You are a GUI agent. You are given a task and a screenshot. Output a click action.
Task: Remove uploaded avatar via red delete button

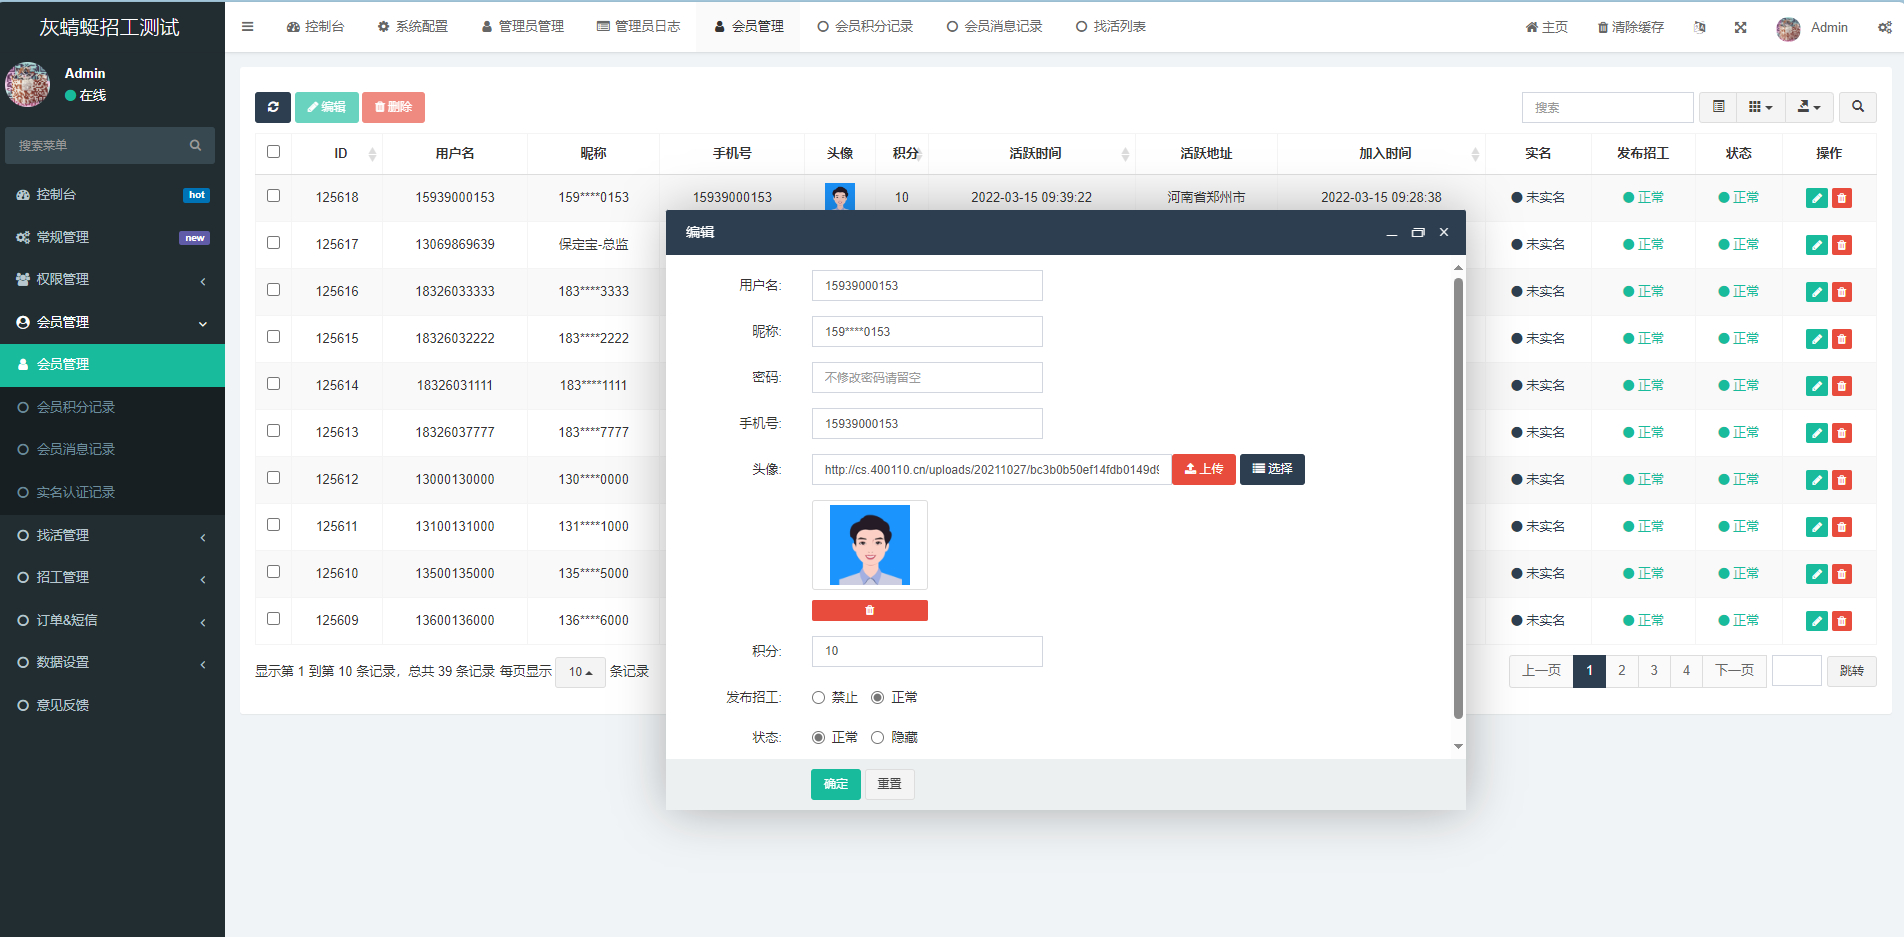[x=869, y=610]
